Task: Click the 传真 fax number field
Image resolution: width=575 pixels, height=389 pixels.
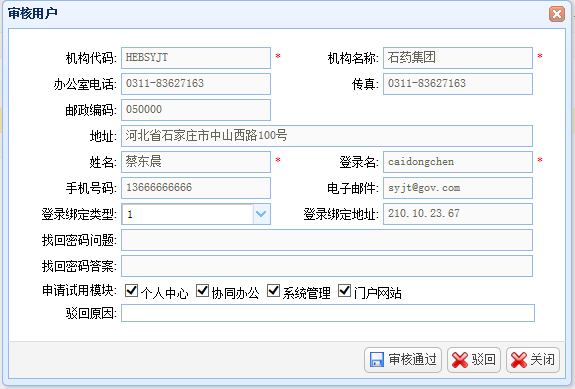Action: (x=458, y=84)
